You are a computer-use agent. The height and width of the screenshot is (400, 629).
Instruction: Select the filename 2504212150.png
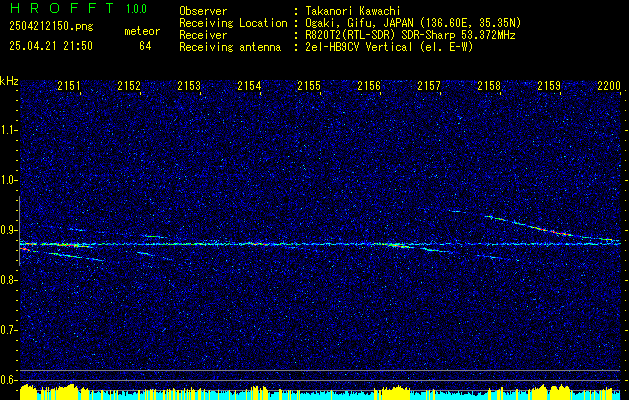51,27
